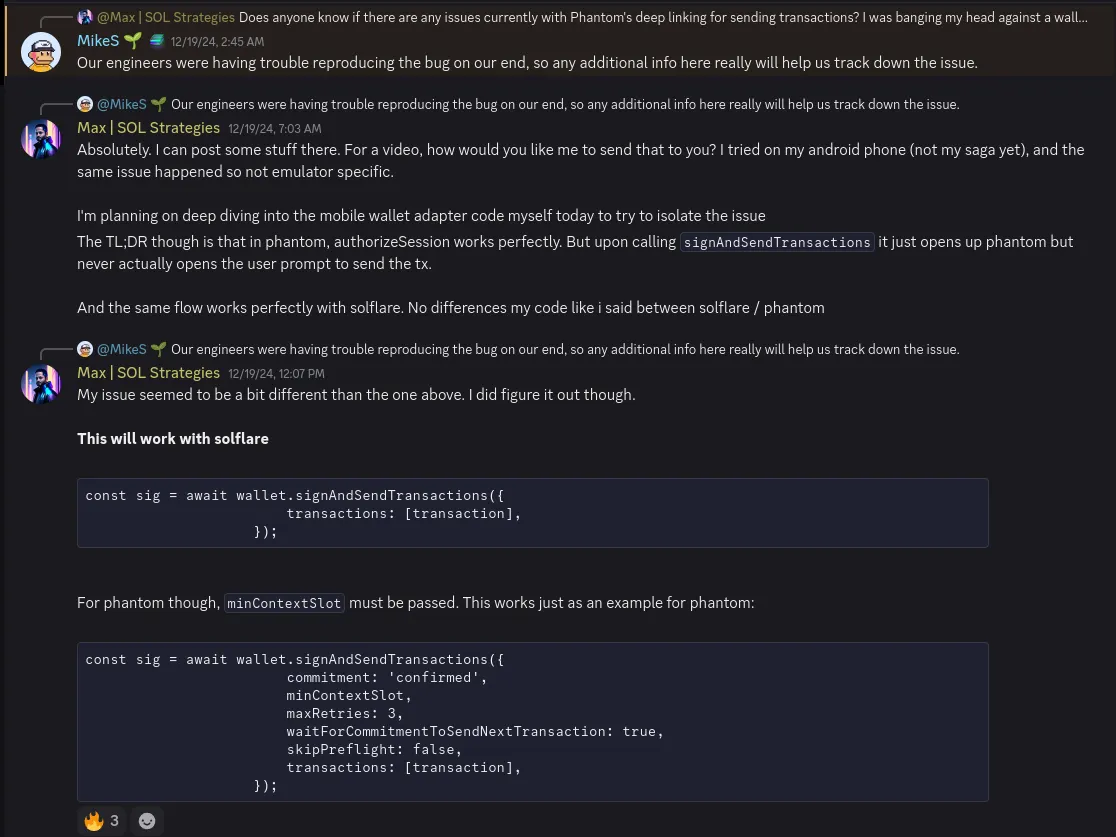Click the inline signAndSendTransactions code snippet

(777, 242)
